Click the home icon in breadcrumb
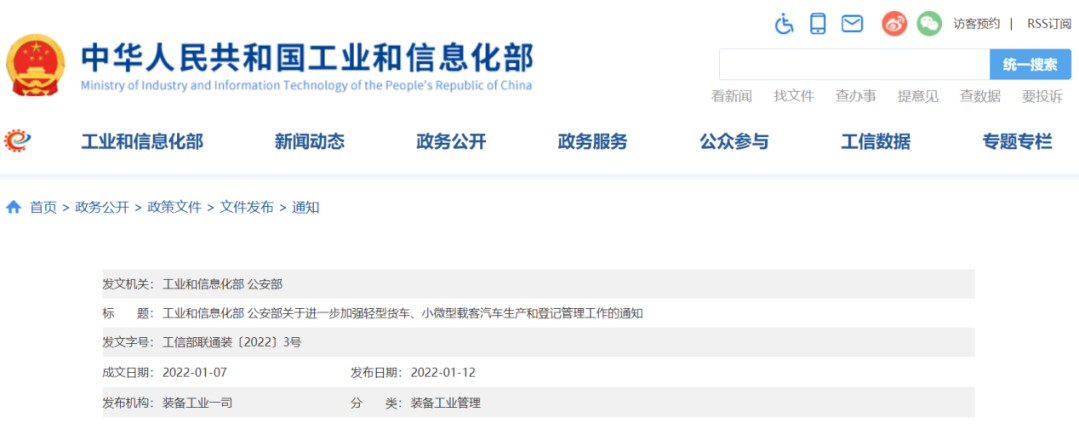 click(14, 207)
